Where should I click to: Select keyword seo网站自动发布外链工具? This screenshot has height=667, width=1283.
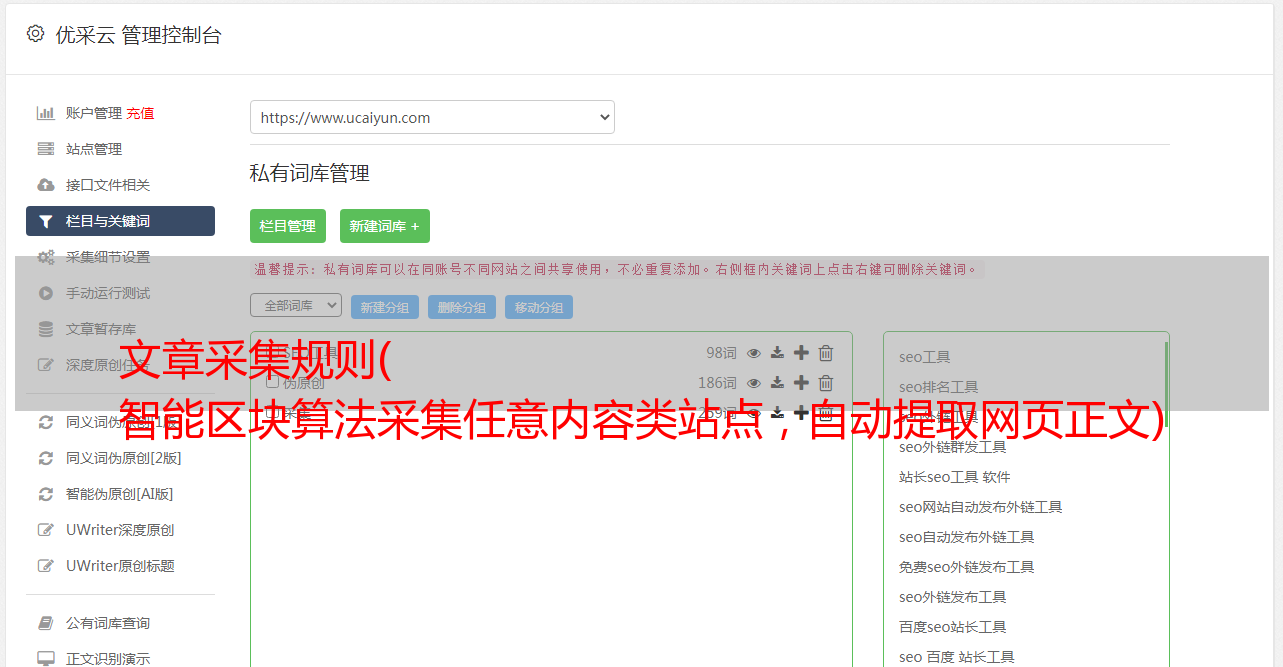[x=981, y=507]
